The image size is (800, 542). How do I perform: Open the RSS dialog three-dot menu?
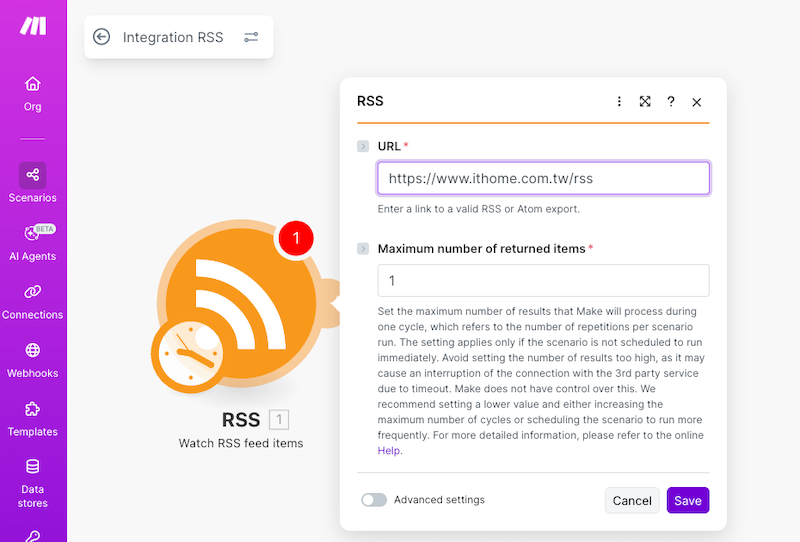coord(619,102)
